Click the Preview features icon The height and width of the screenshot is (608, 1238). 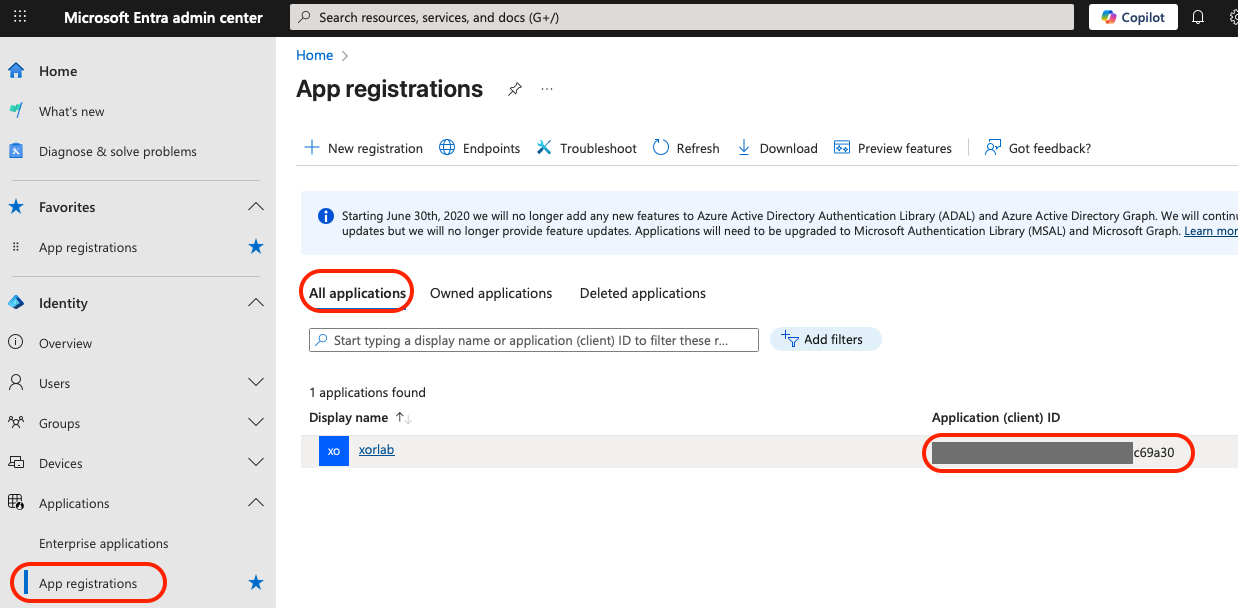coord(842,148)
